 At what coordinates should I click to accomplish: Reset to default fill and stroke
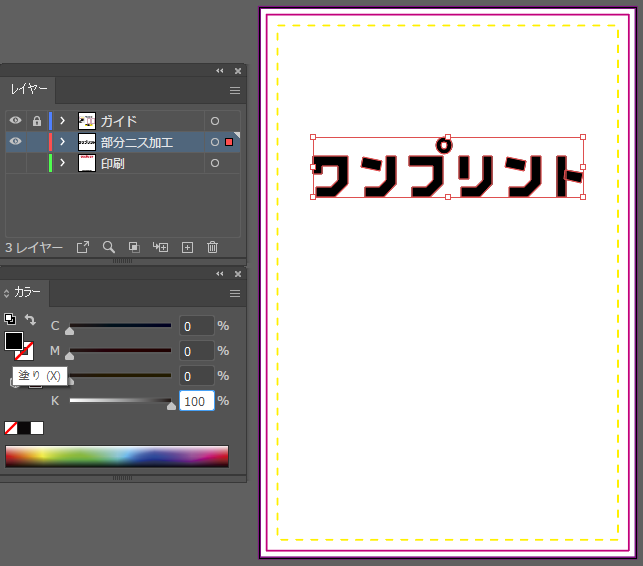10,320
